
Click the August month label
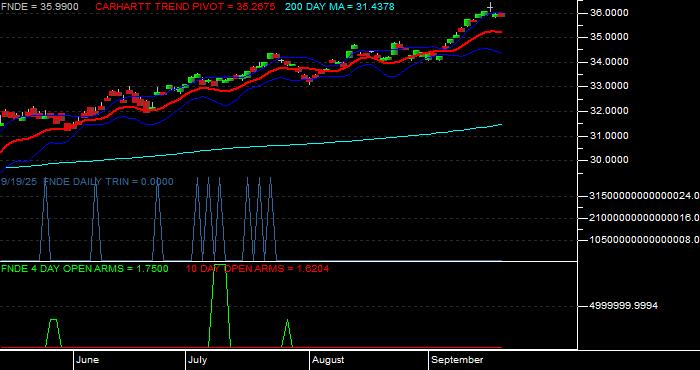pyautogui.click(x=328, y=360)
